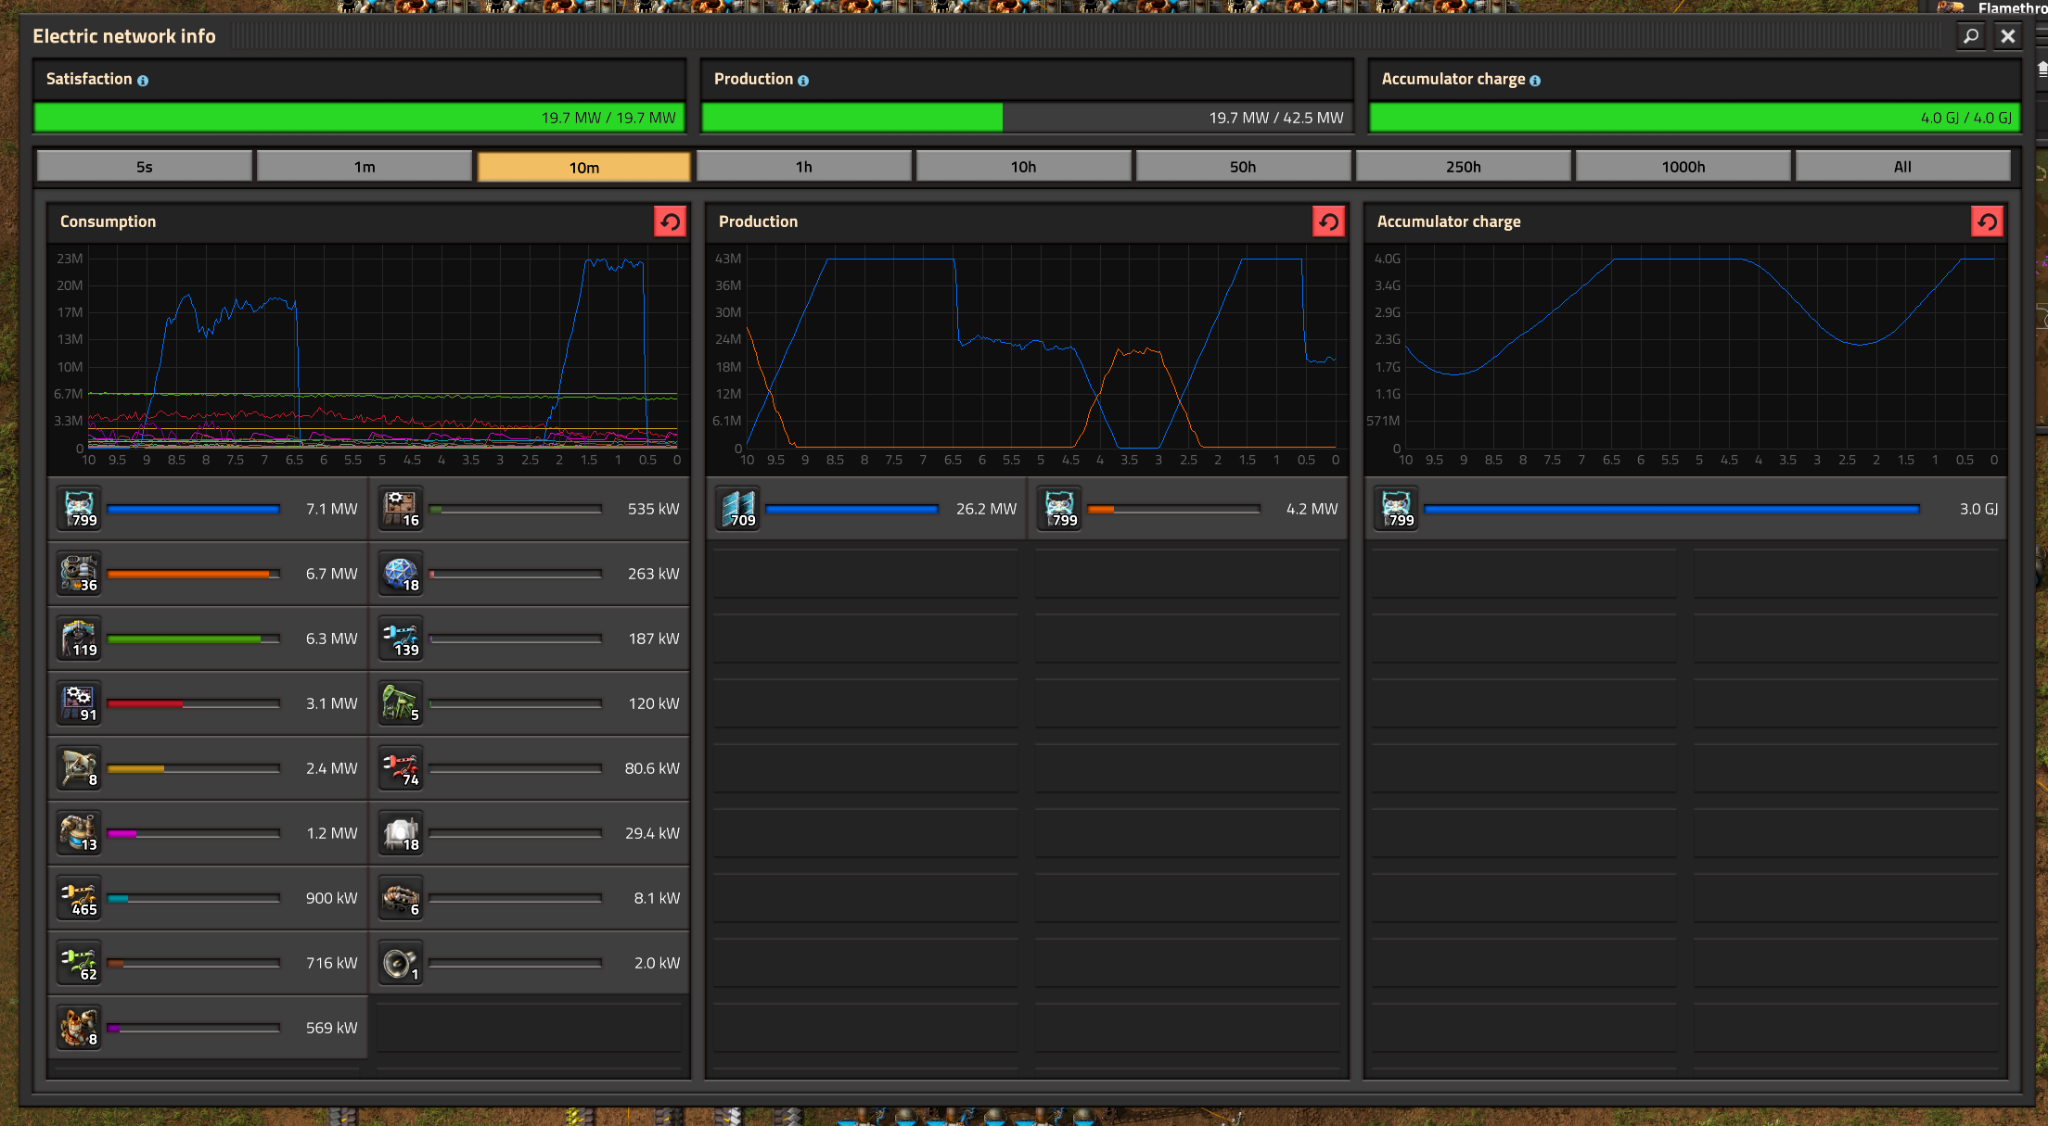
Task: Select the 1000h time range tab
Action: click(1682, 167)
